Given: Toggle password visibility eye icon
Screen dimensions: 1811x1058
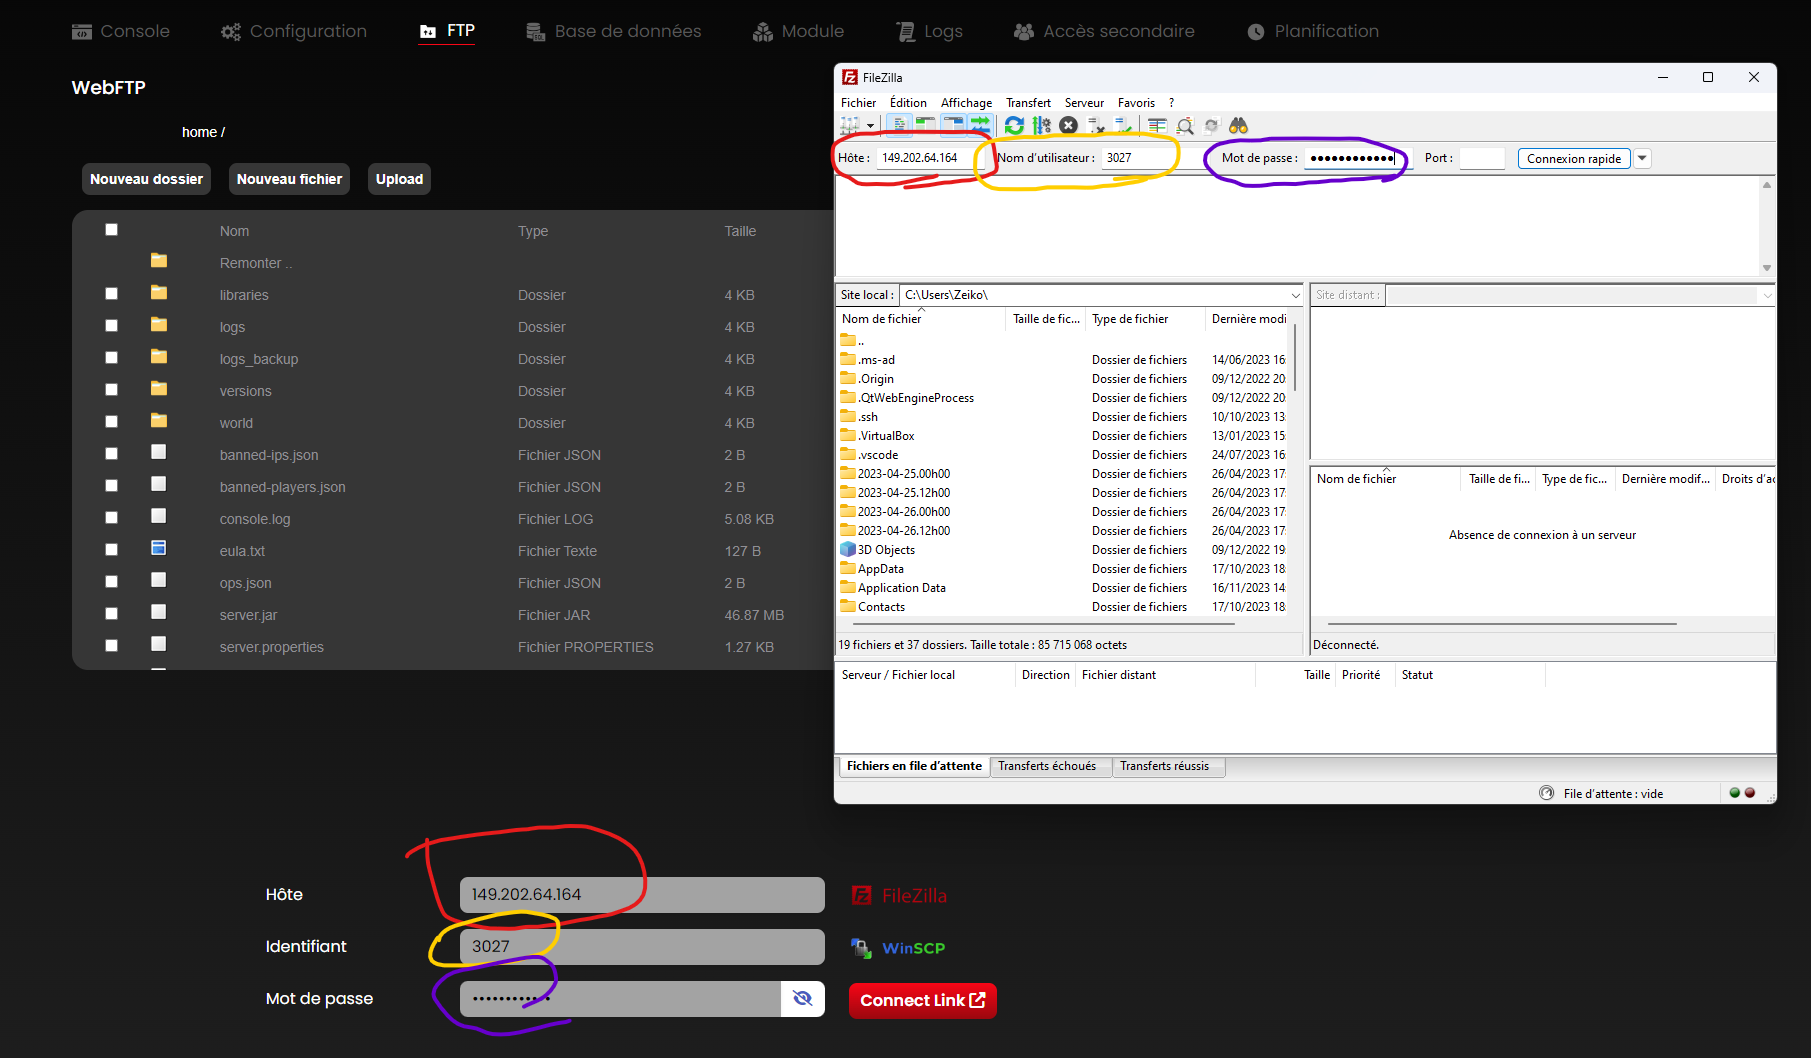Looking at the screenshot, I should [x=802, y=998].
